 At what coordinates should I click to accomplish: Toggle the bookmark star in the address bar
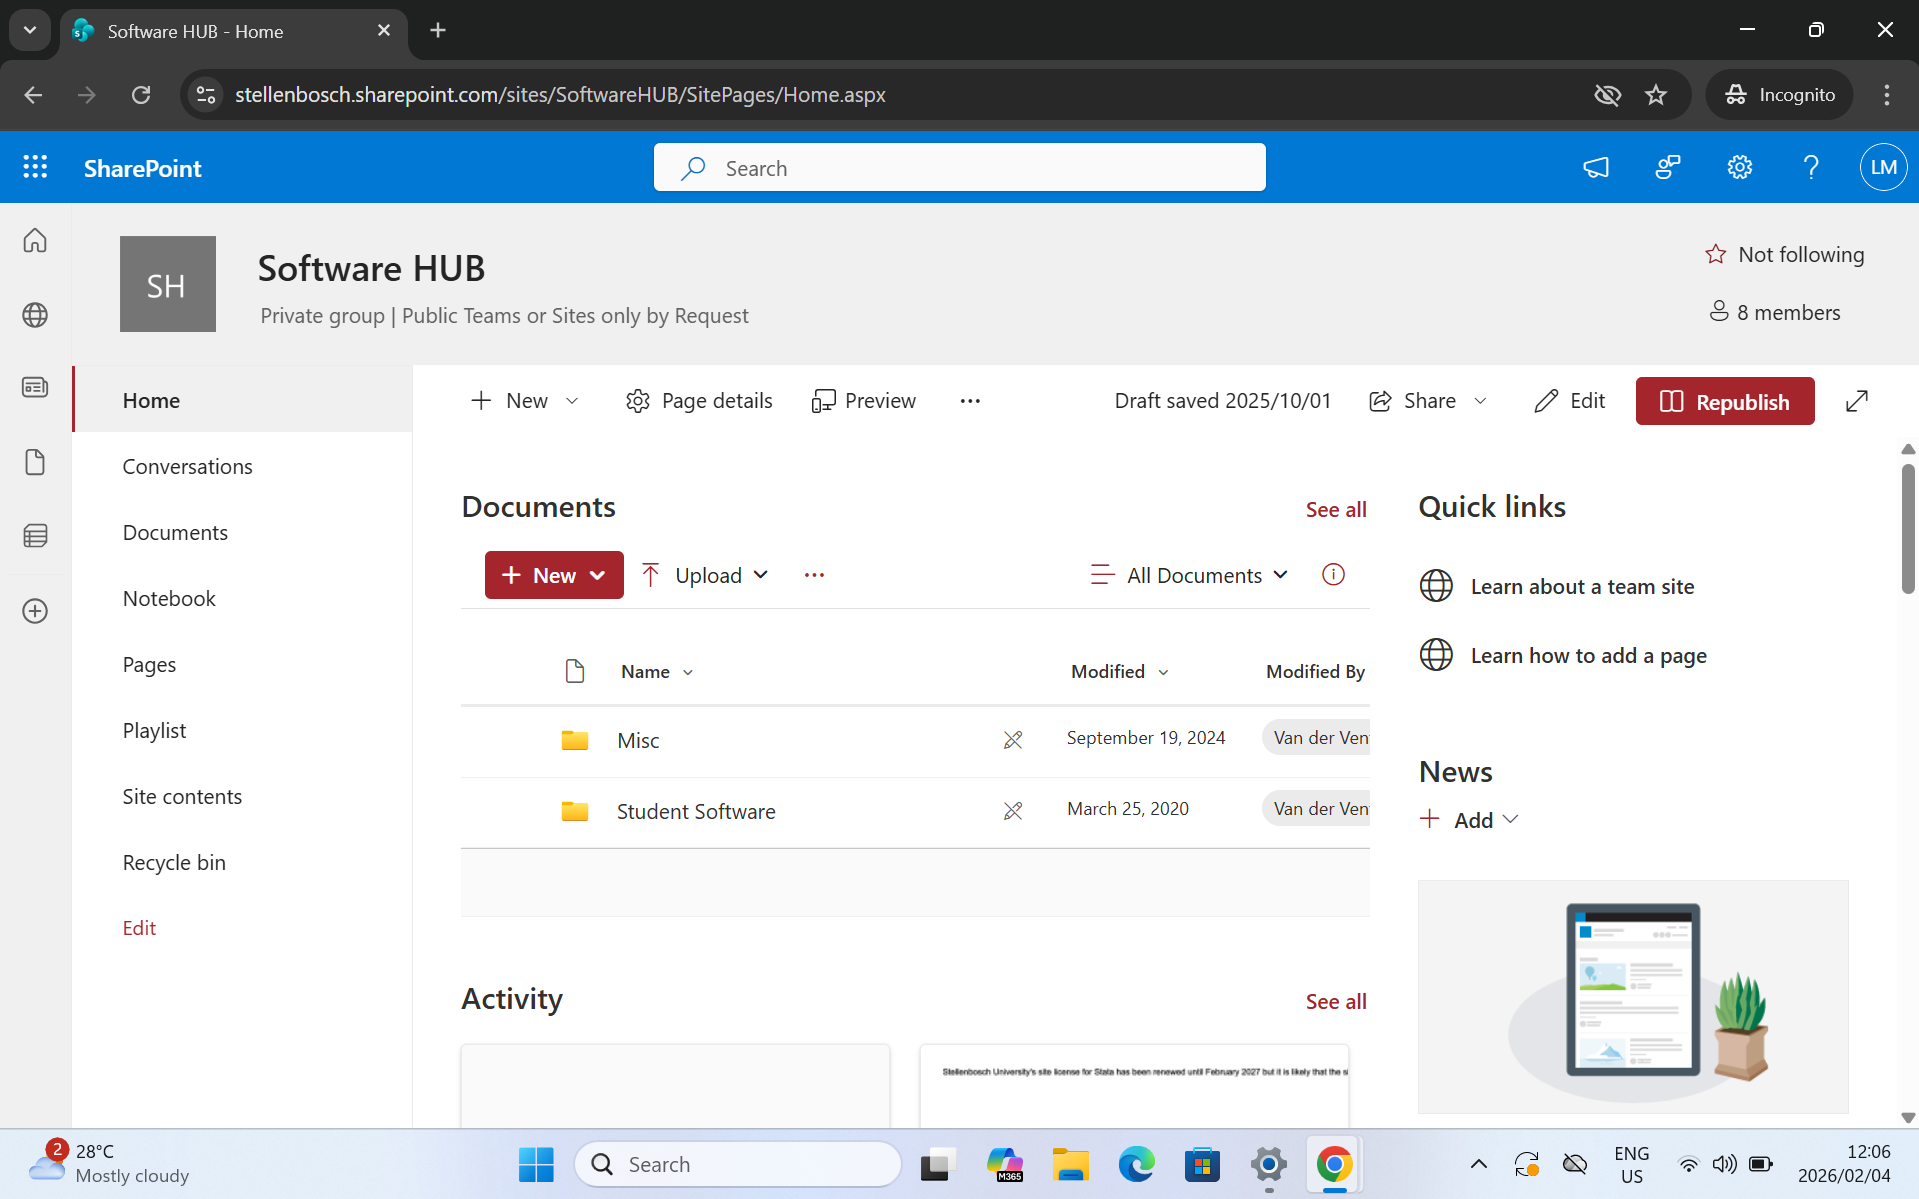(1656, 95)
